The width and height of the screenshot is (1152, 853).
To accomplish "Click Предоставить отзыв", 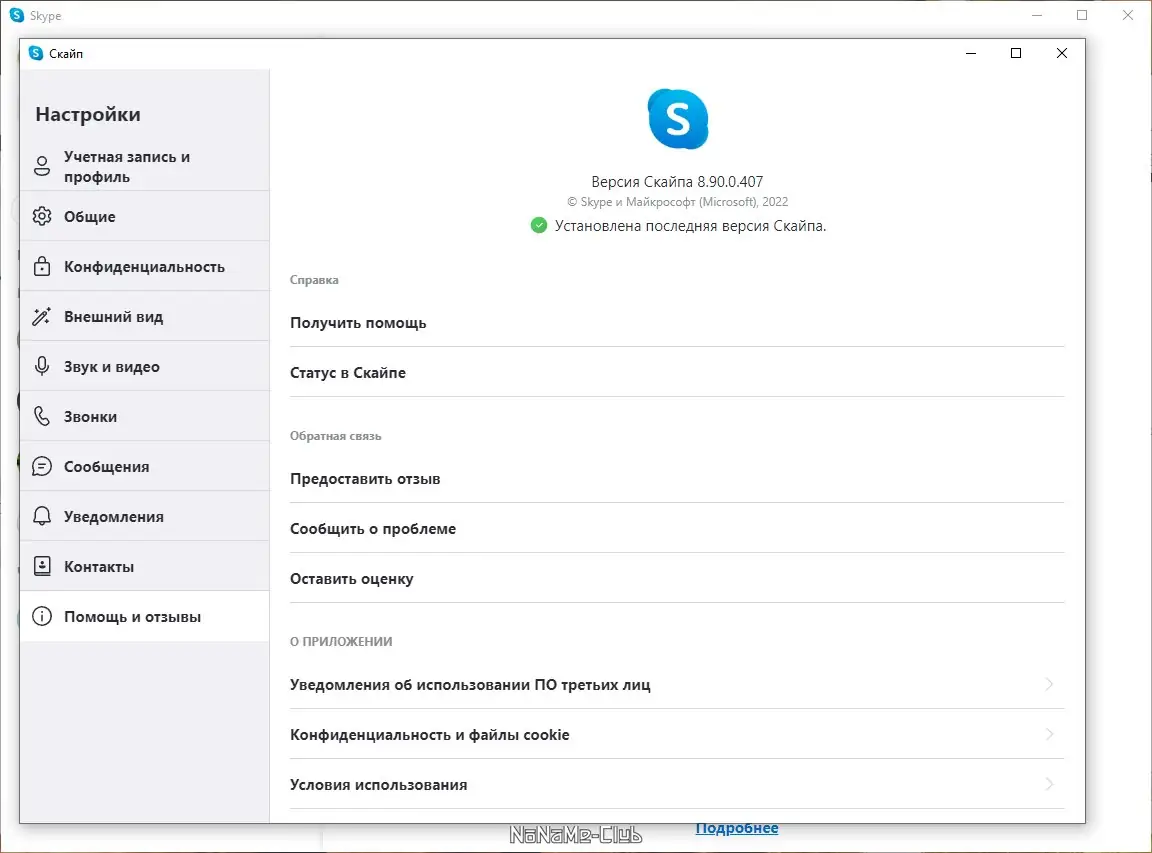I will [677, 478].
